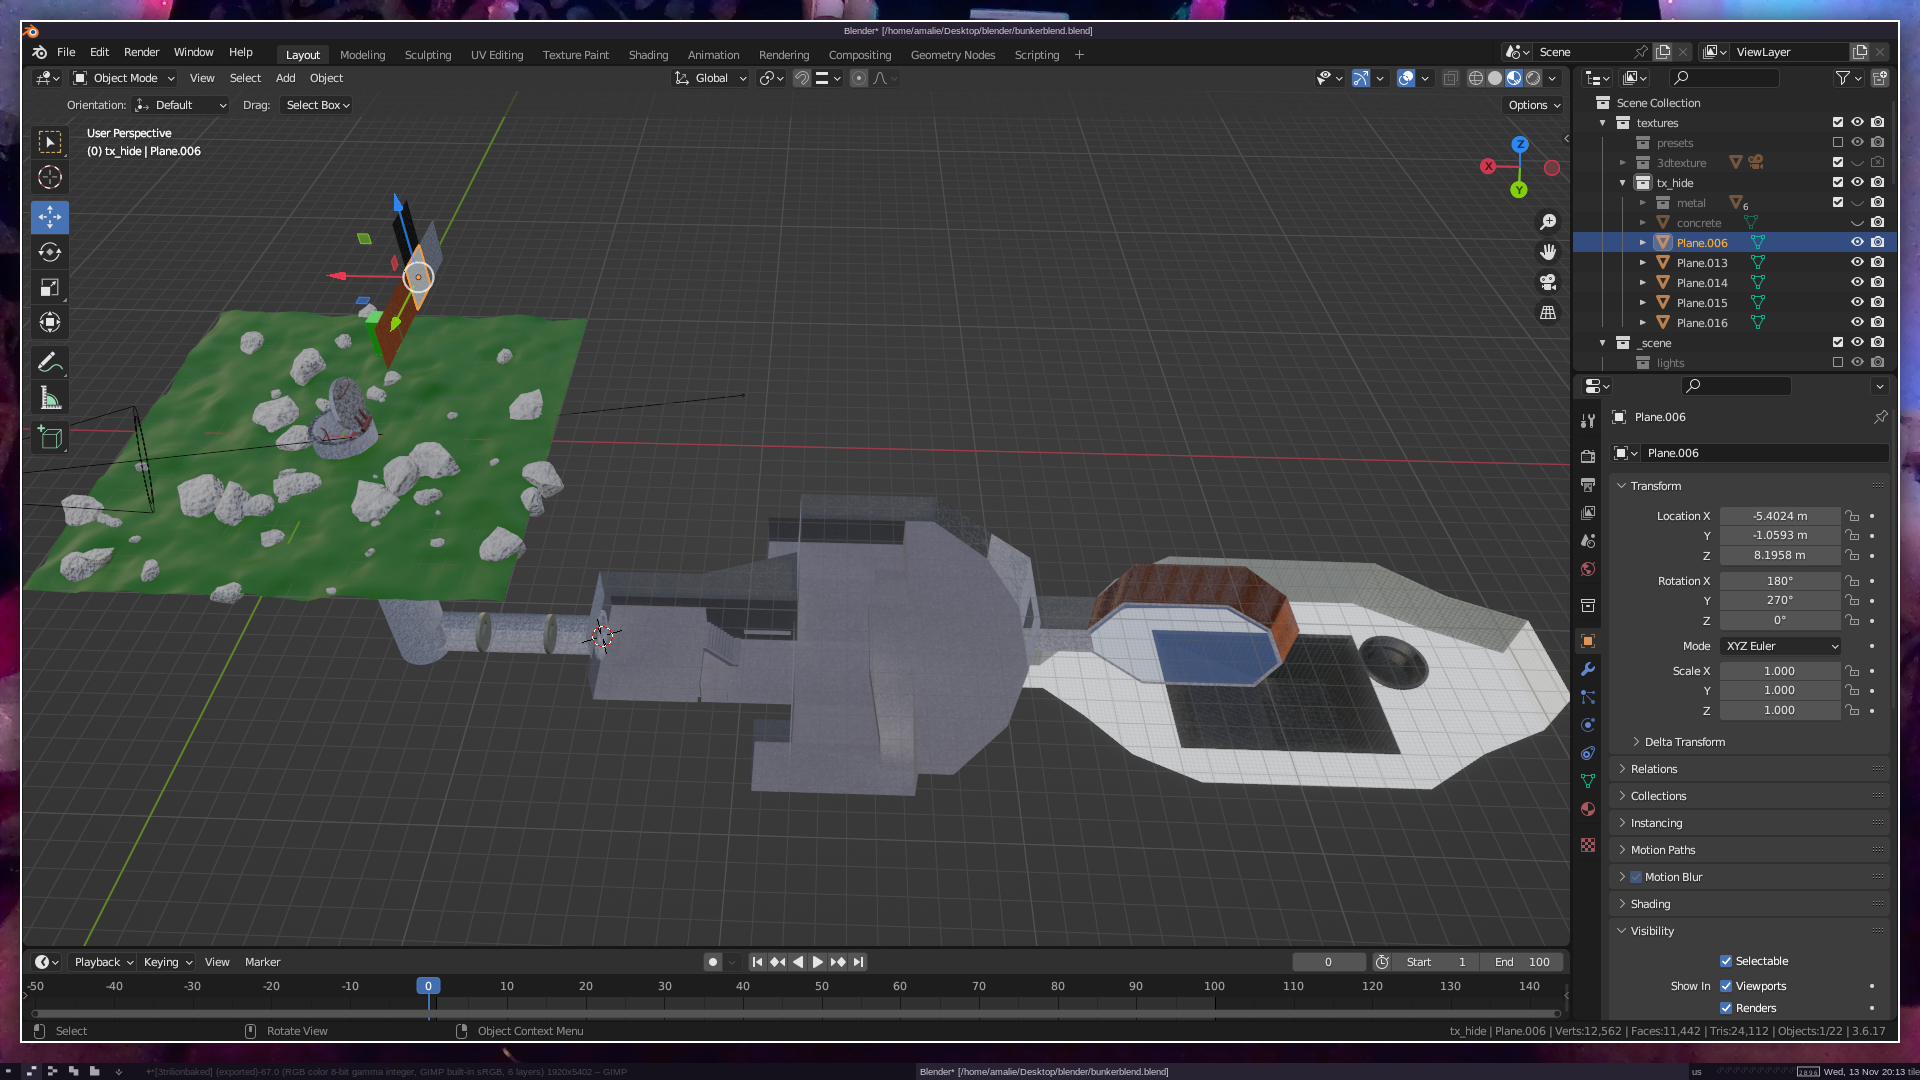Toggle camera view in viewport
The width and height of the screenshot is (1920, 1080).
(1548, 282)
